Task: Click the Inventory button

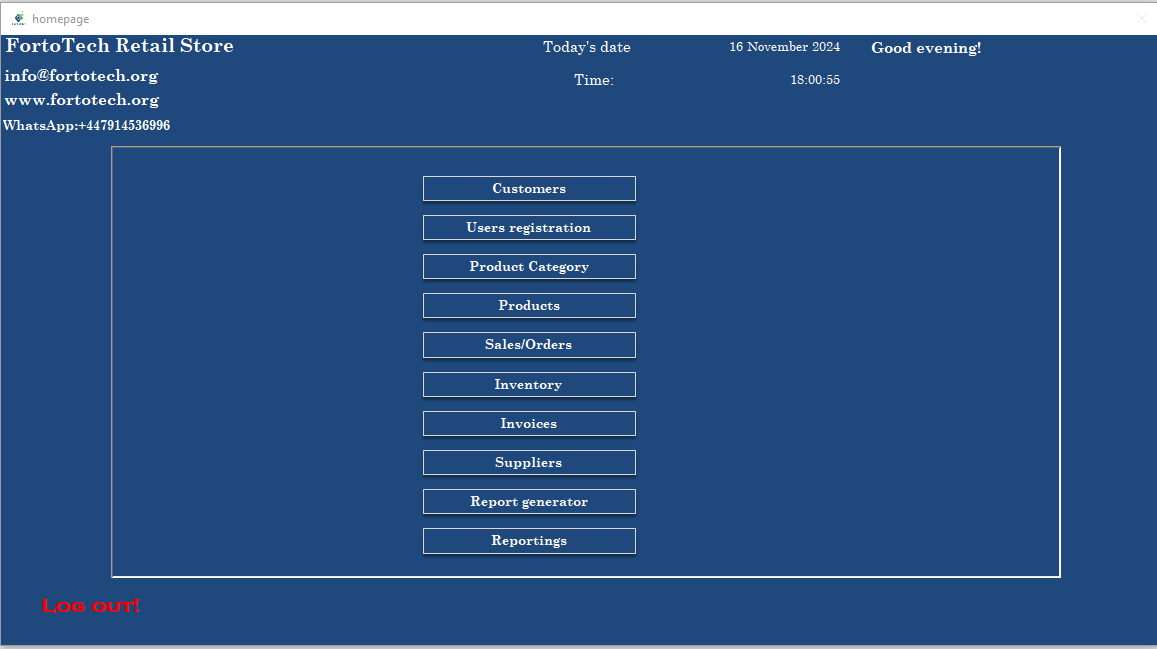Action: point(529,385)
